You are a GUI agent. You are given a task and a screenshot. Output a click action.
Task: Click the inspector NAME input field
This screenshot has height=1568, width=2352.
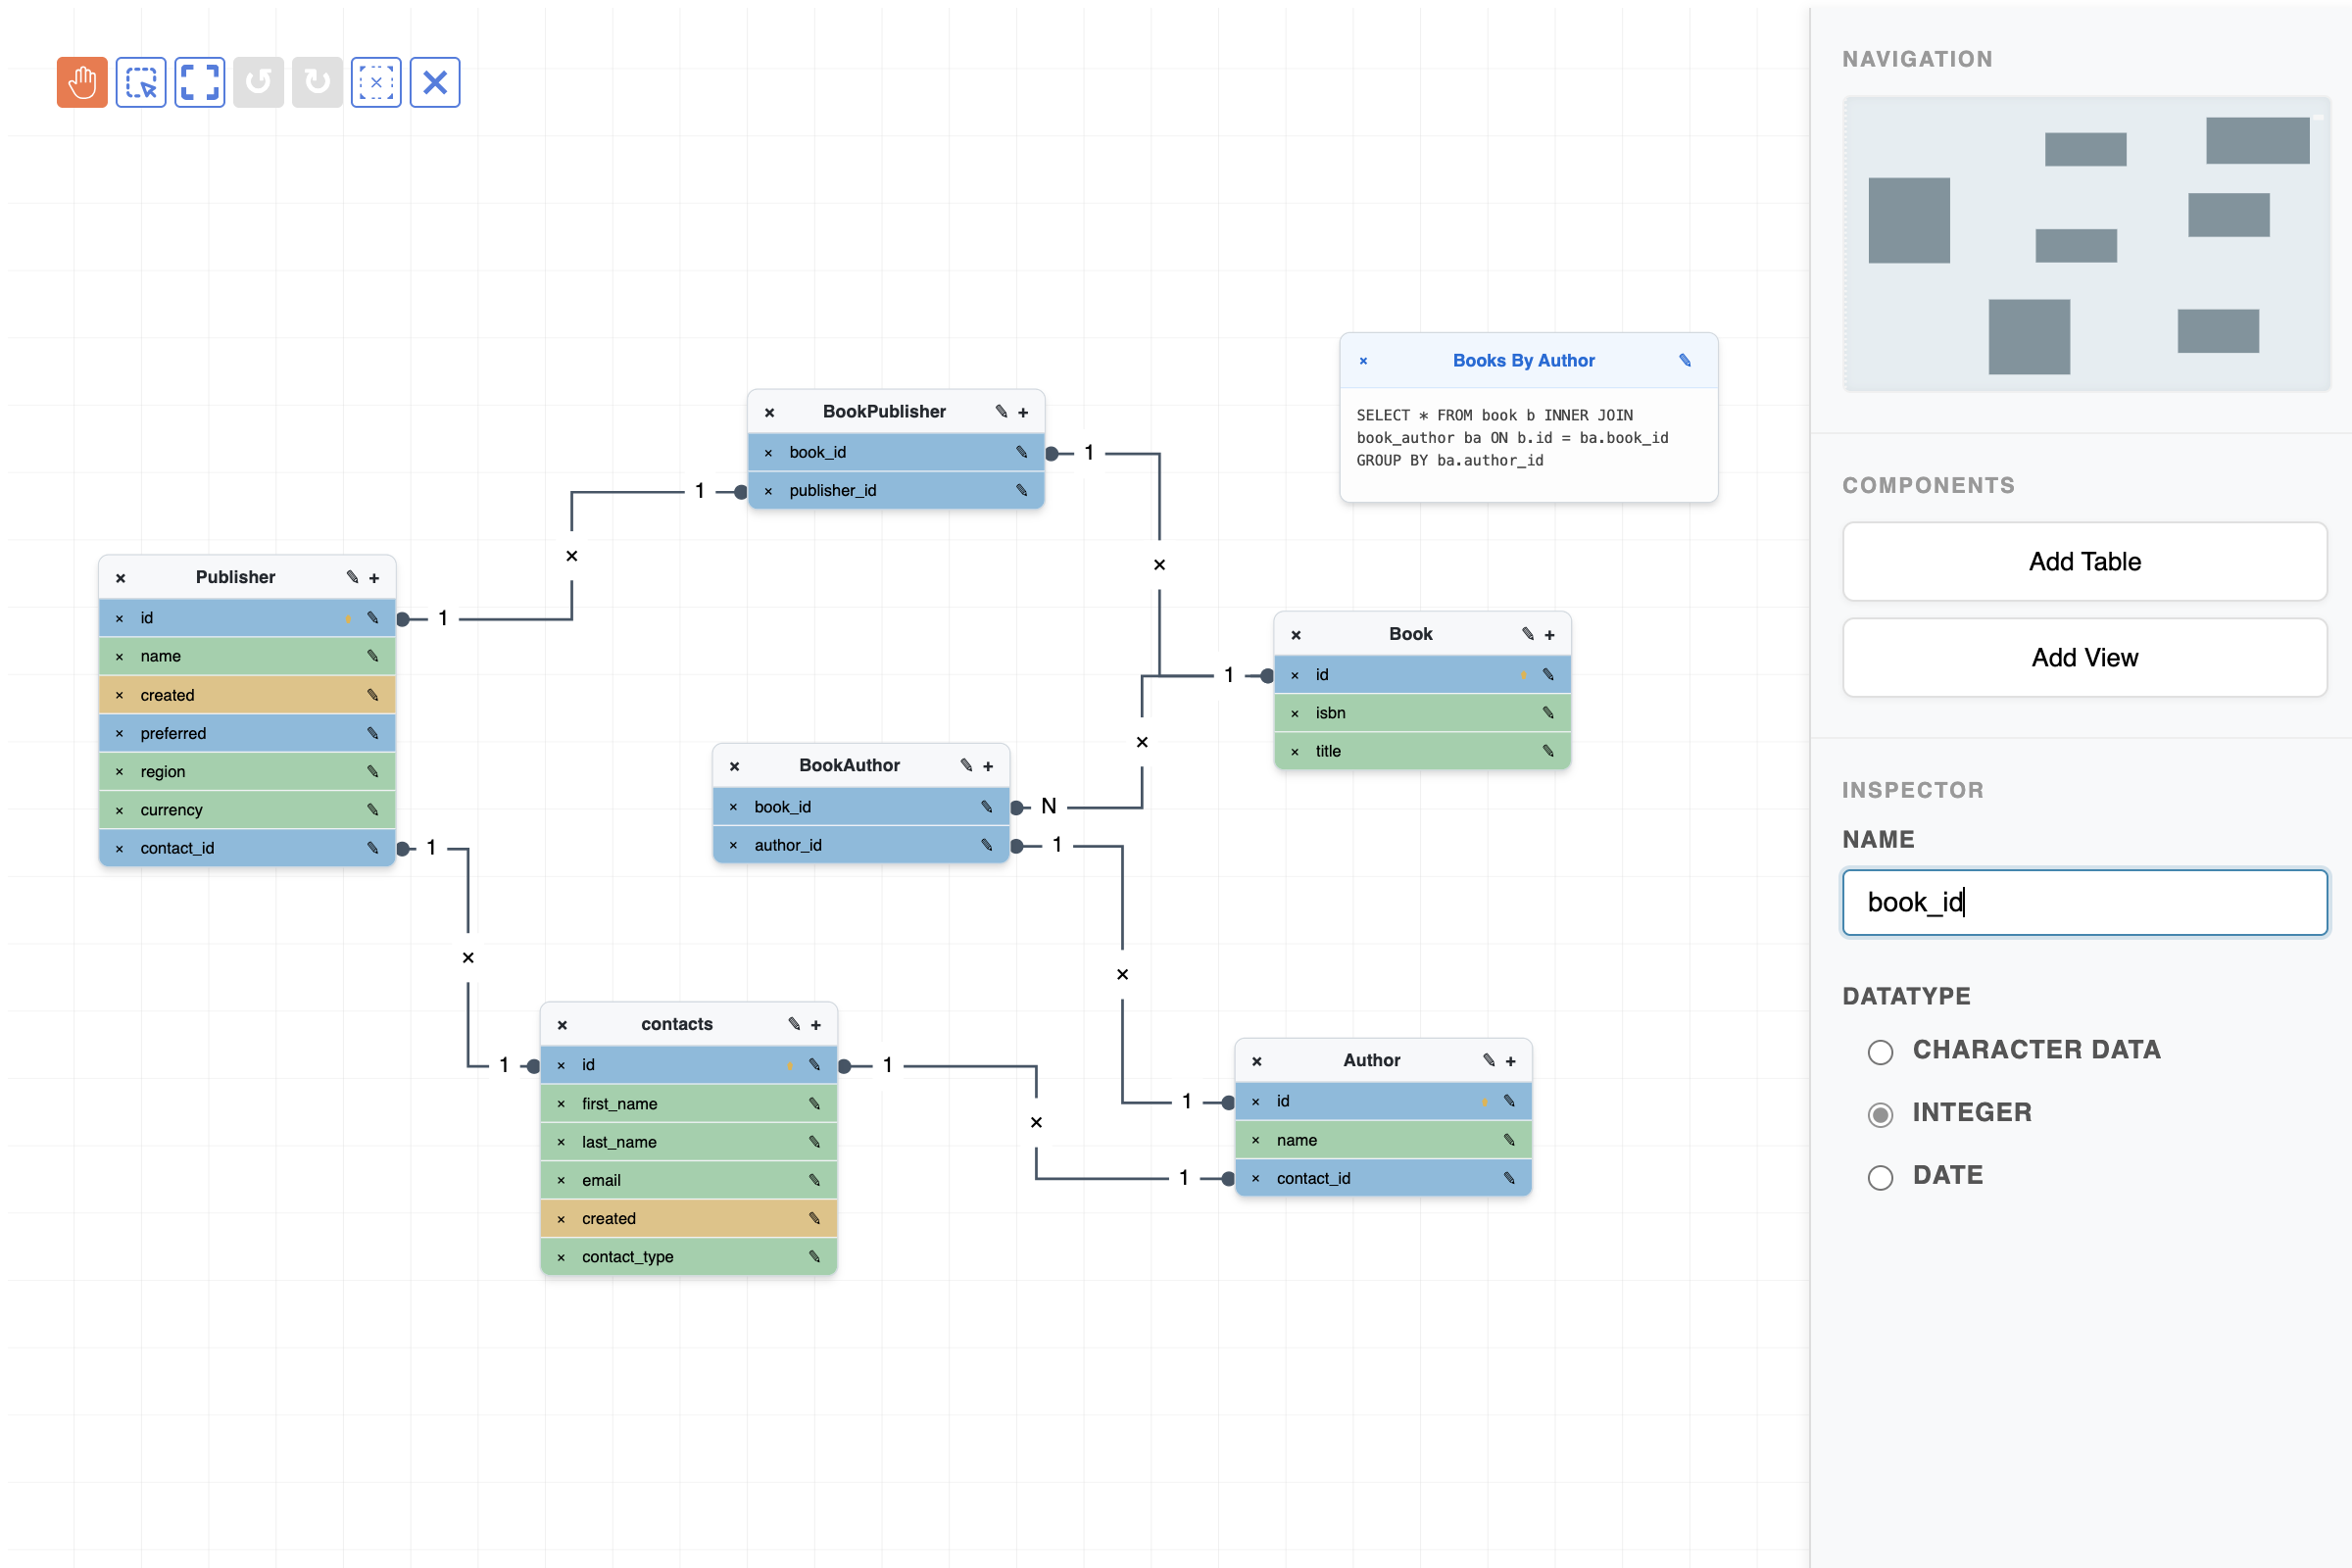(x=2084, y=902)
